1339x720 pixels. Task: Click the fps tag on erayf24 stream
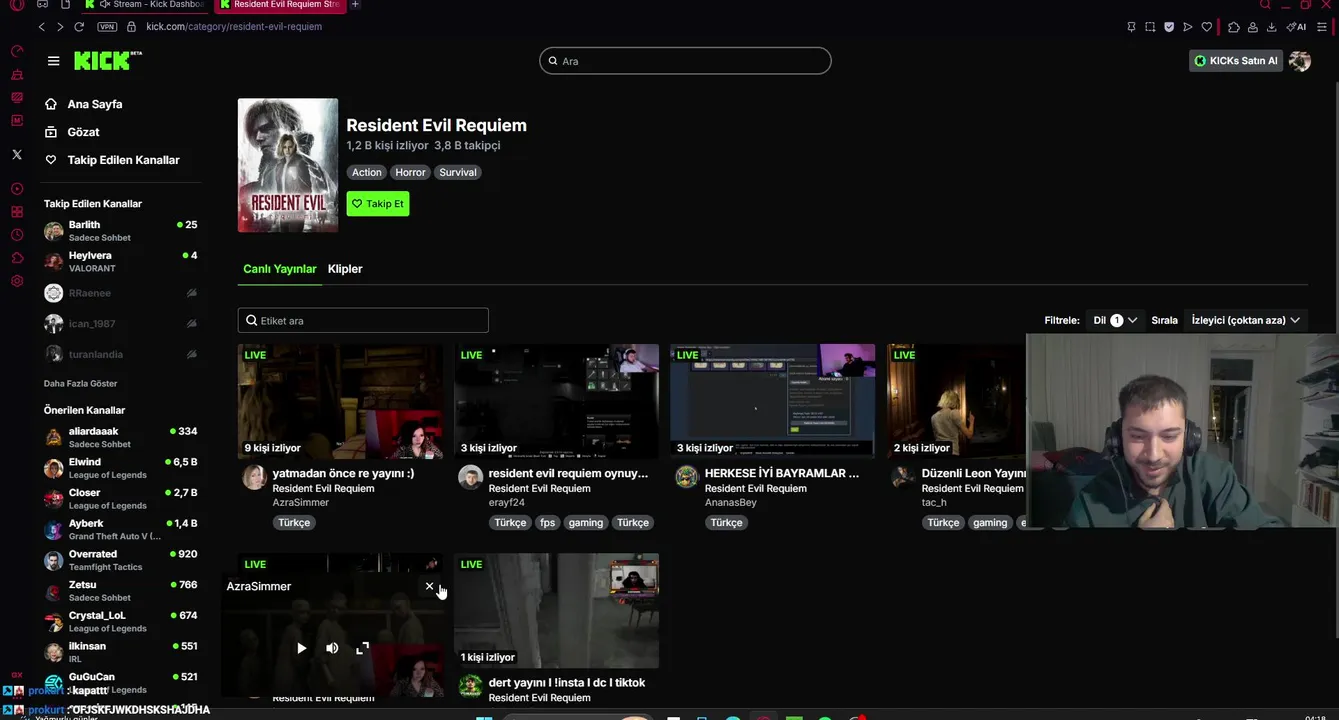coord(547,522)
